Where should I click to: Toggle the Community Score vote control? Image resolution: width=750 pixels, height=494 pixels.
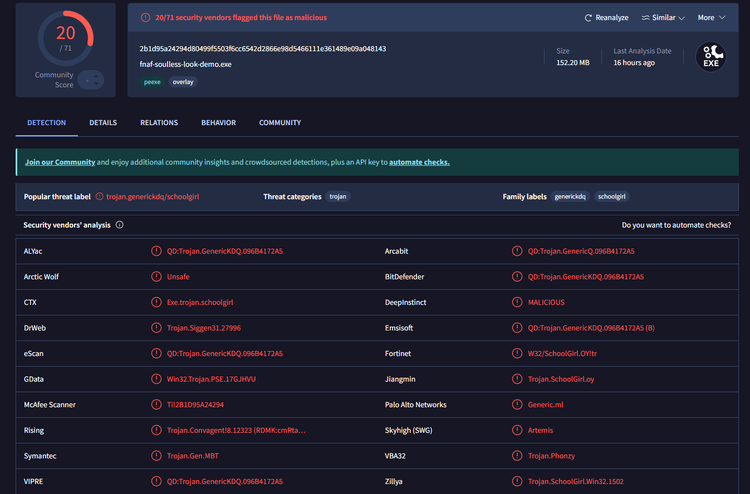point(91,80)
